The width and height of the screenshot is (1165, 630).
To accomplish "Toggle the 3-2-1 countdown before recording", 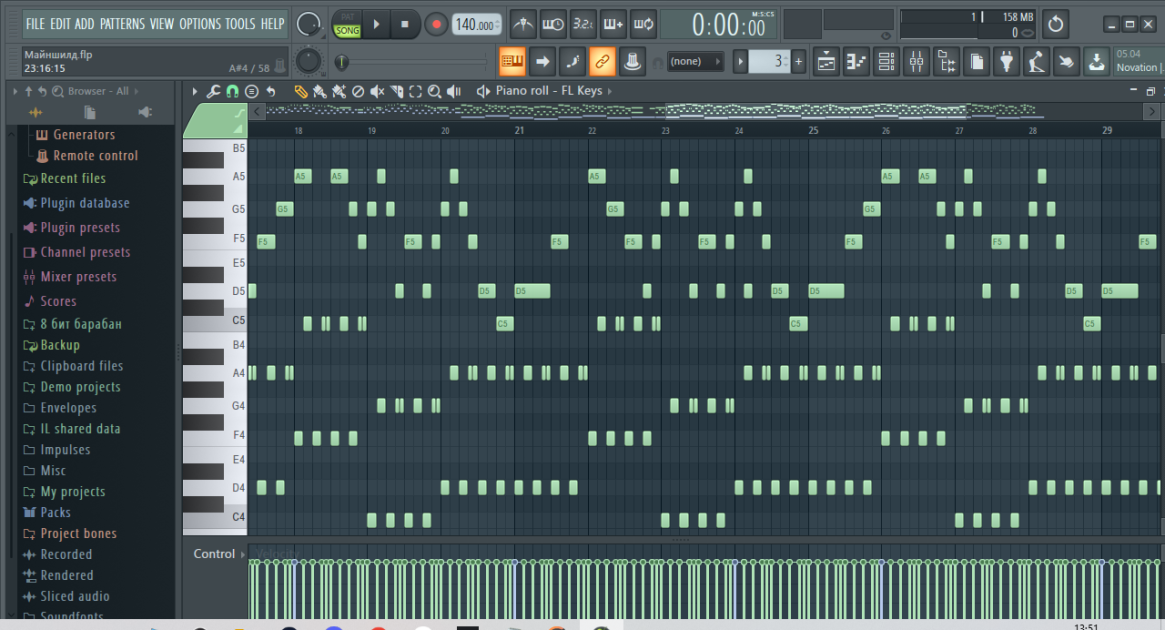I will click(x=582, y=25).
